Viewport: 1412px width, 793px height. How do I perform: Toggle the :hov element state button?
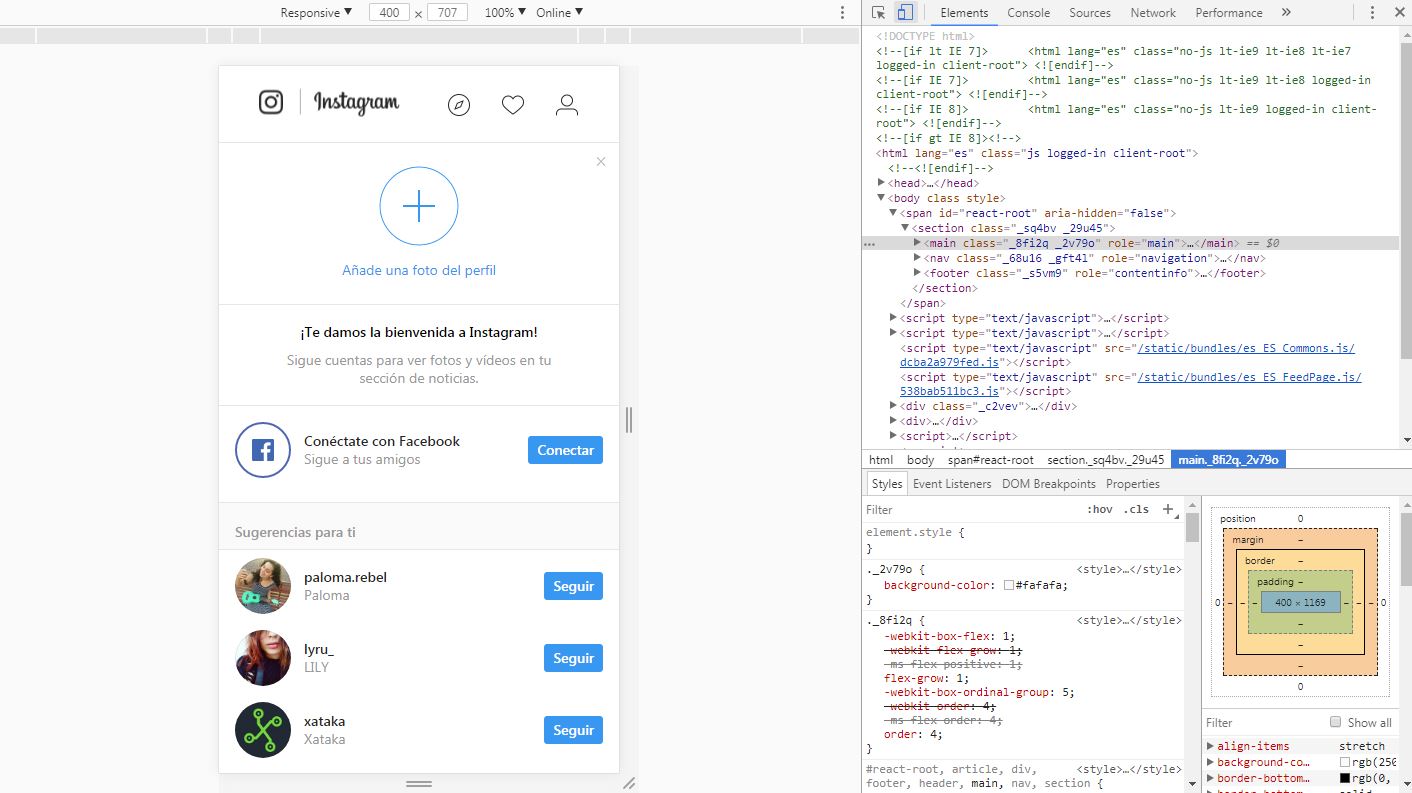click(x=1099, y=510)
